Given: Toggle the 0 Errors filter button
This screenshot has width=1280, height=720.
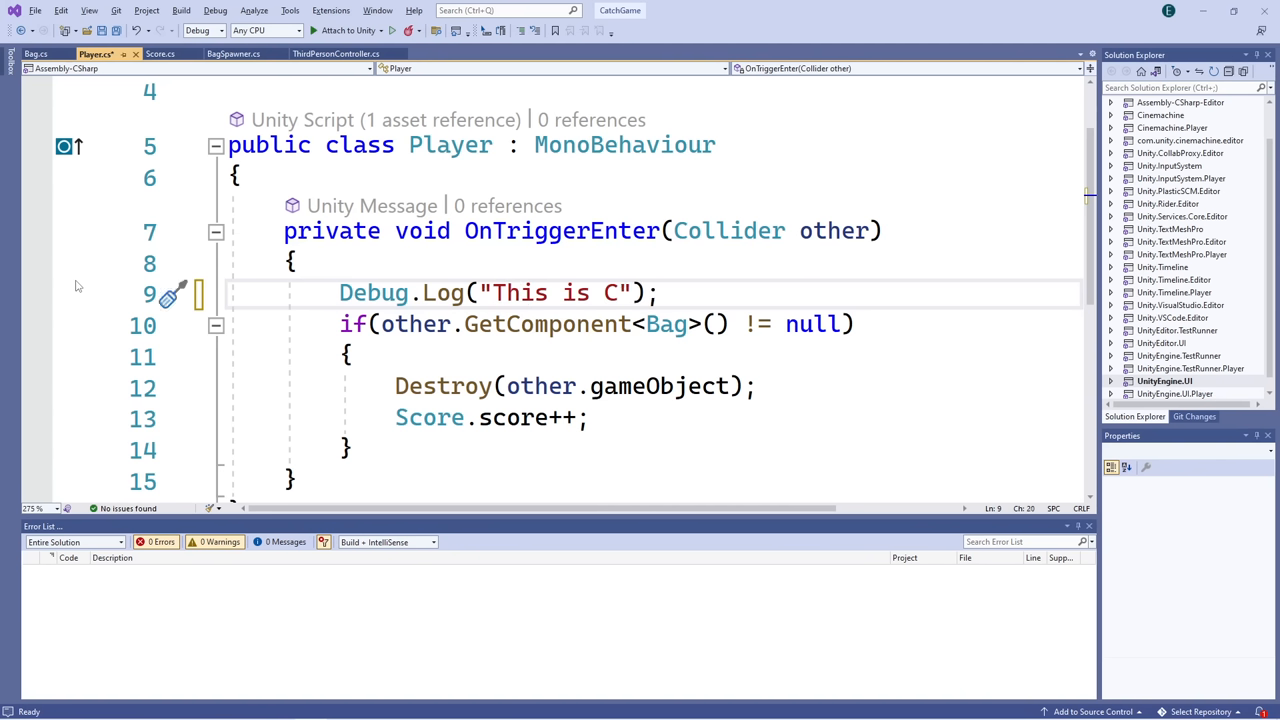Looking at the screenshot, I should click(x=155, y=541).
